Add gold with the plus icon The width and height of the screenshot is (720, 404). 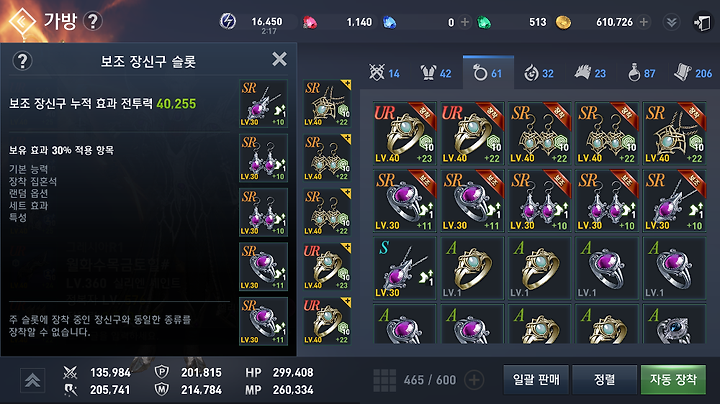click(x=644, y=22)
